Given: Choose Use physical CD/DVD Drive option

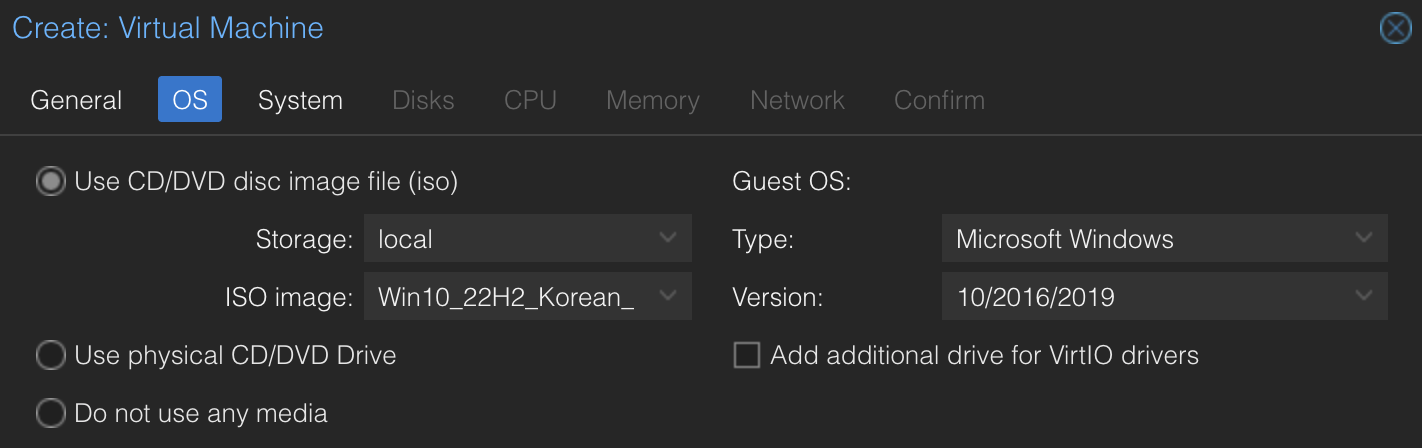Looking at the screenshot, I should pos(50,355).
